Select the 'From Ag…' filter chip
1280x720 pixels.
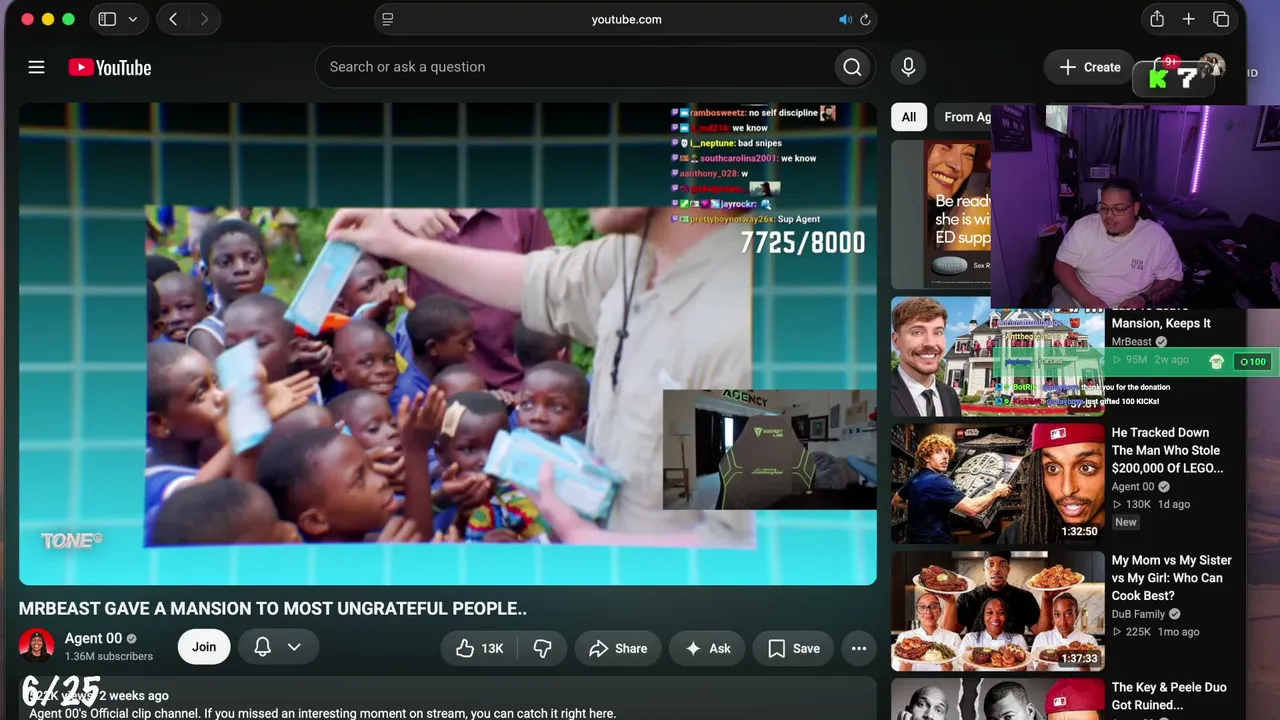pyautogui.click(x=964, y=117)
